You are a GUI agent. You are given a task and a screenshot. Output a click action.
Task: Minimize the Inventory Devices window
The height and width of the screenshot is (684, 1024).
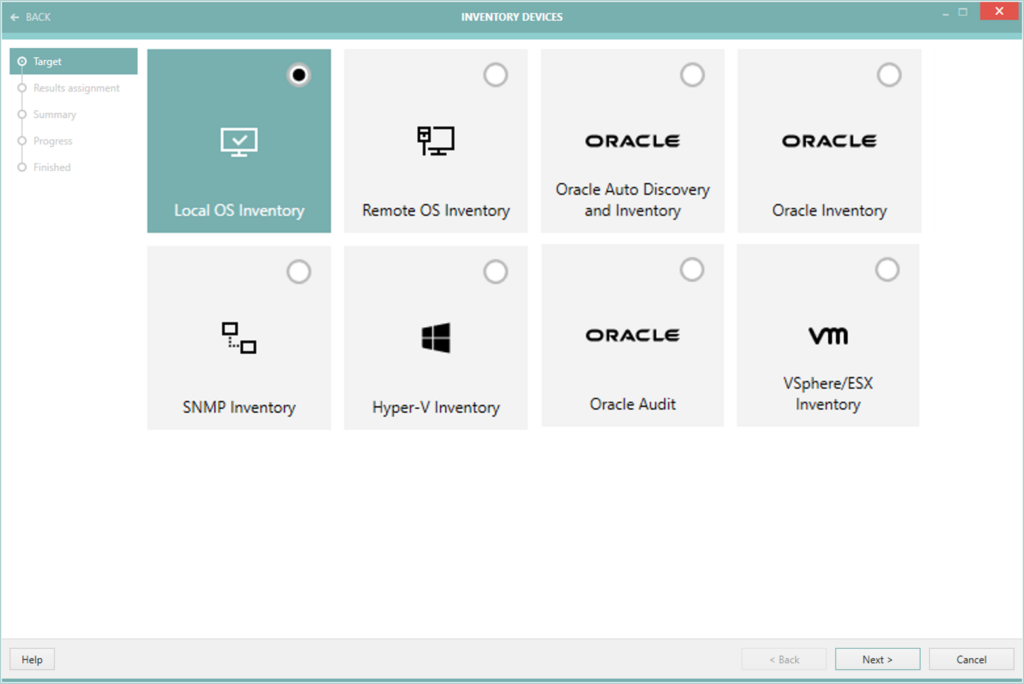pyautogui.click(x=945, y=12)
